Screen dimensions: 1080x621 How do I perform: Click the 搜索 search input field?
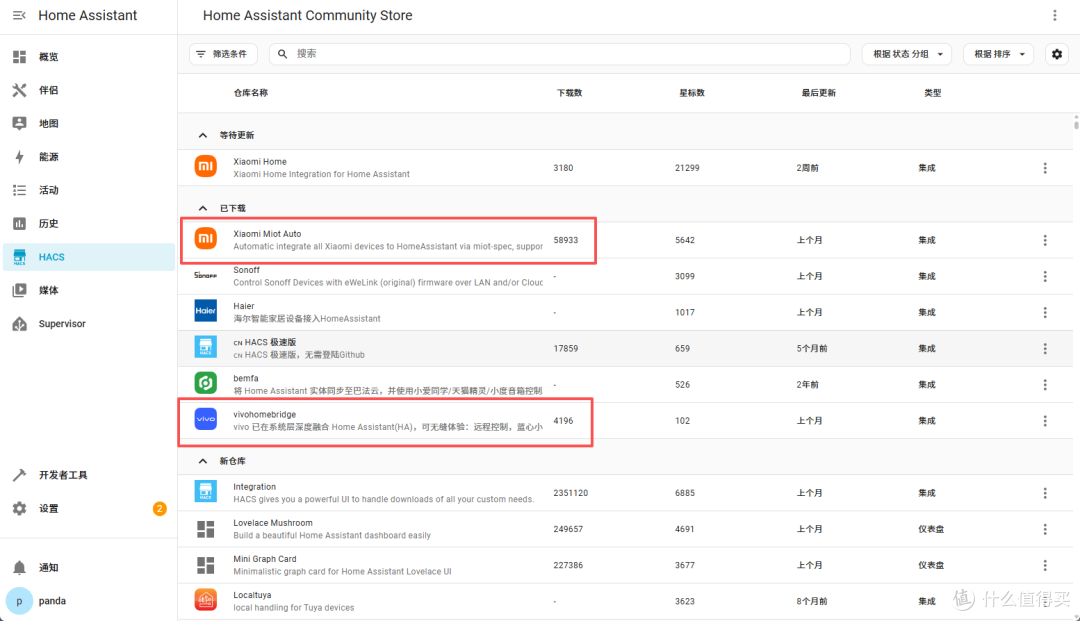click(x=559, y=54)
